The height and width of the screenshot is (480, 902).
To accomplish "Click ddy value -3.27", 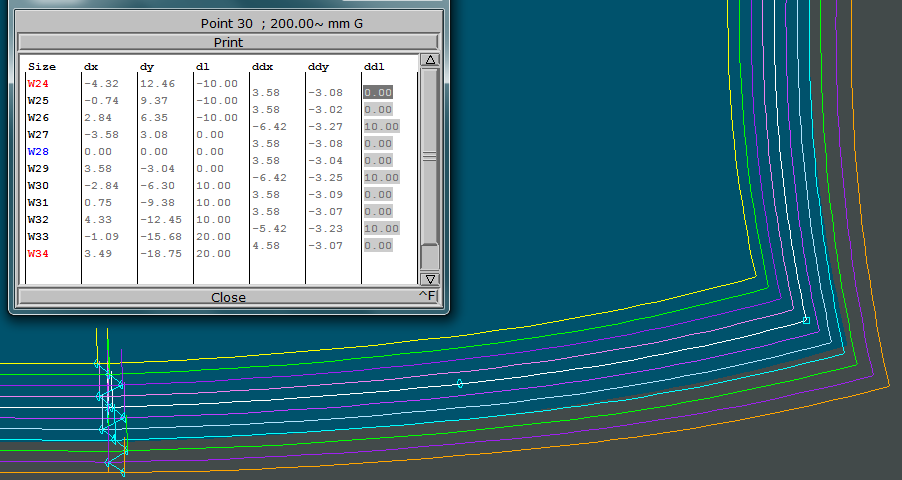I will [325, 126].
